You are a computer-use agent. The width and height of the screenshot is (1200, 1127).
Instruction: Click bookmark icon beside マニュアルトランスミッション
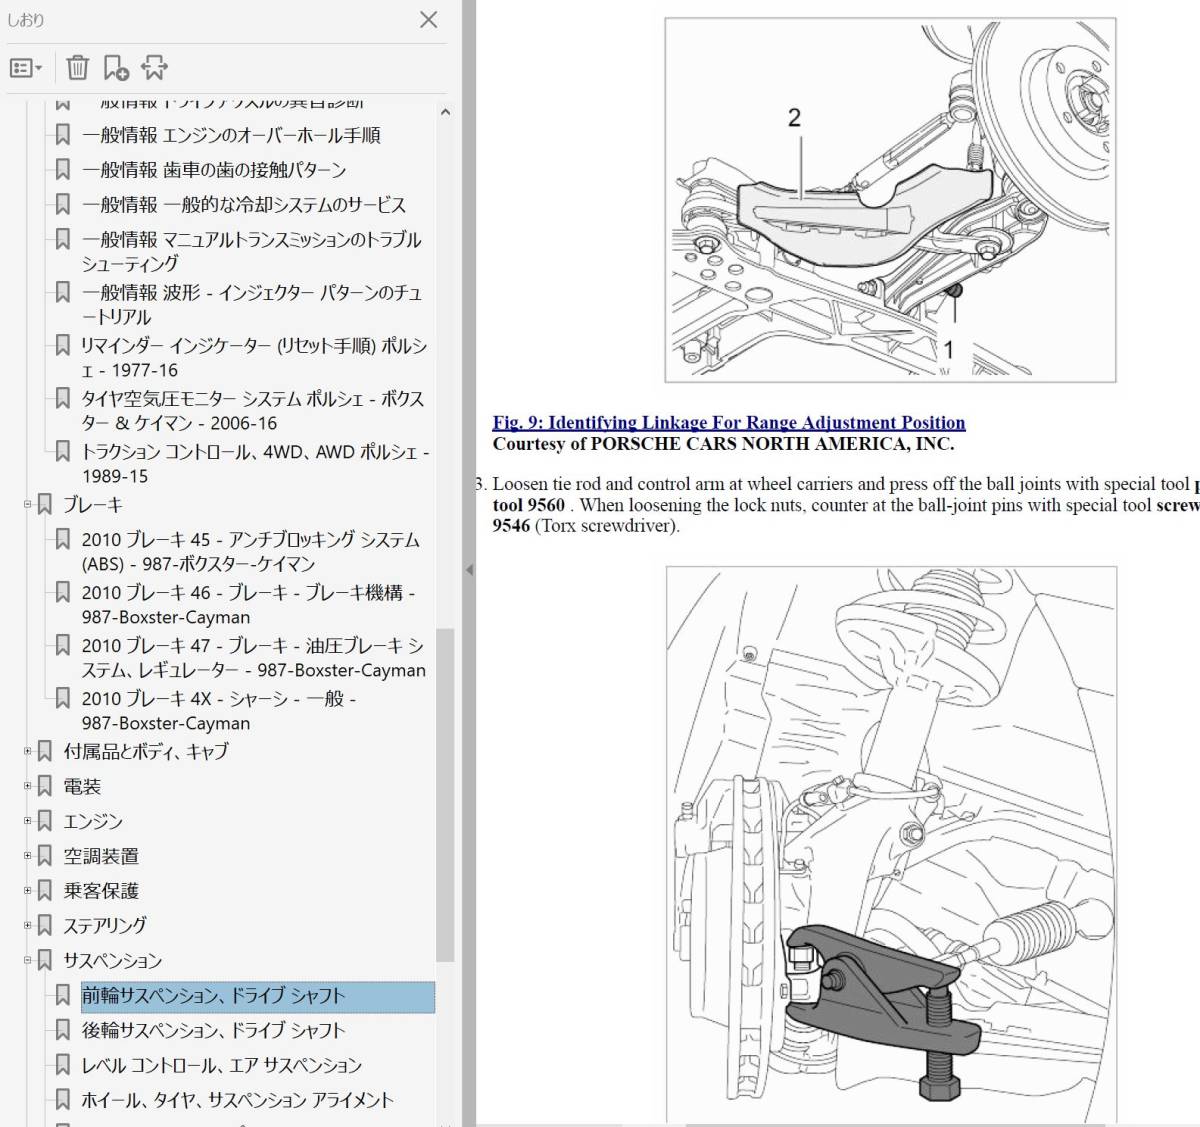pos(62,240)
